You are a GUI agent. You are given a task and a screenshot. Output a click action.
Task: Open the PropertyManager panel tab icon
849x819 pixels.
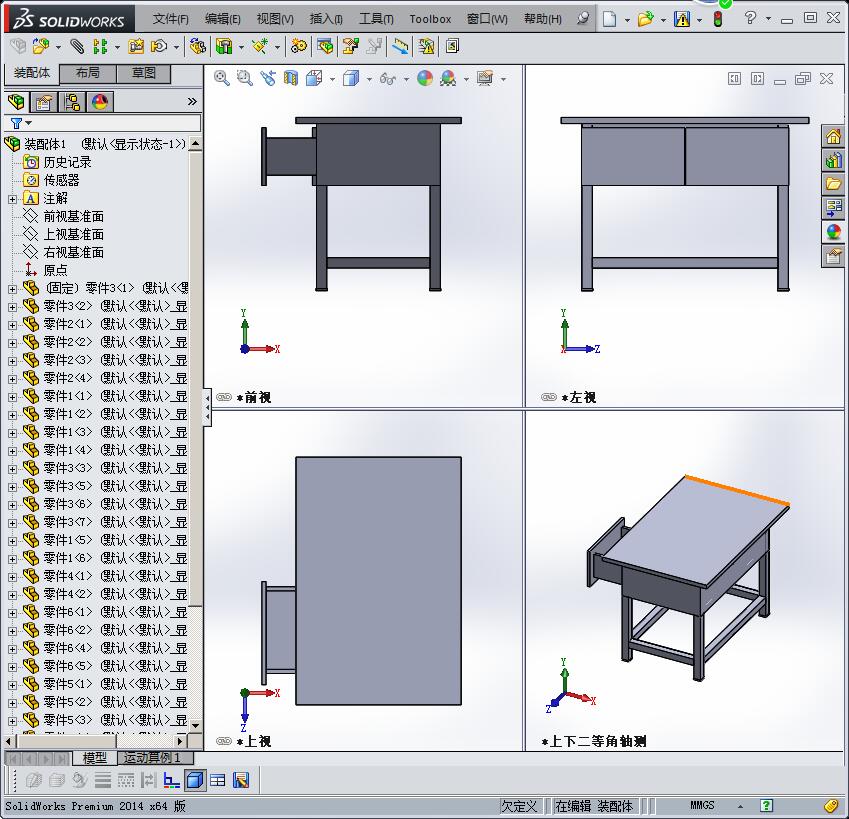(x=44, y=102)
